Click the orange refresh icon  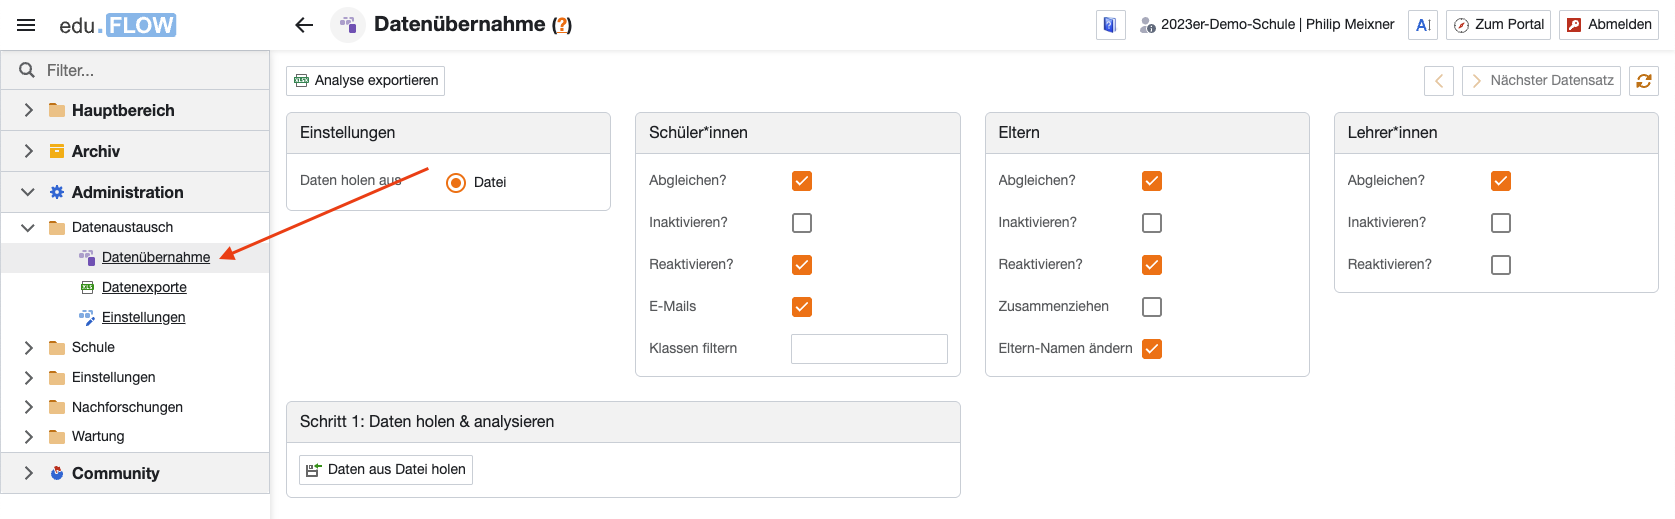pyautogui.click(x=1643, y=81)
